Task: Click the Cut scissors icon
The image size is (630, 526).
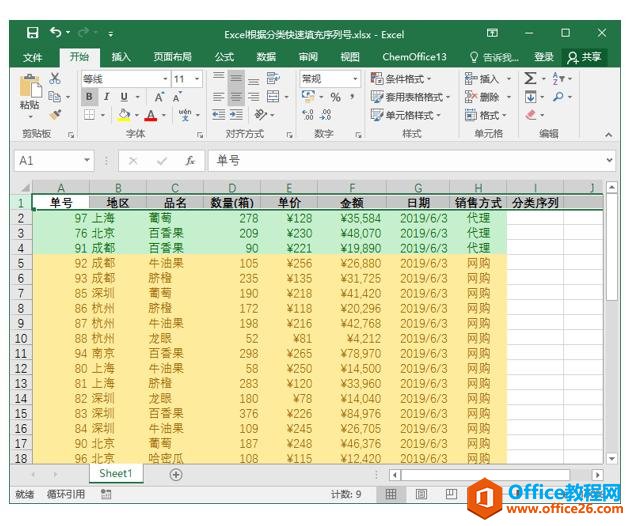Action: click(x=55, y=78)
